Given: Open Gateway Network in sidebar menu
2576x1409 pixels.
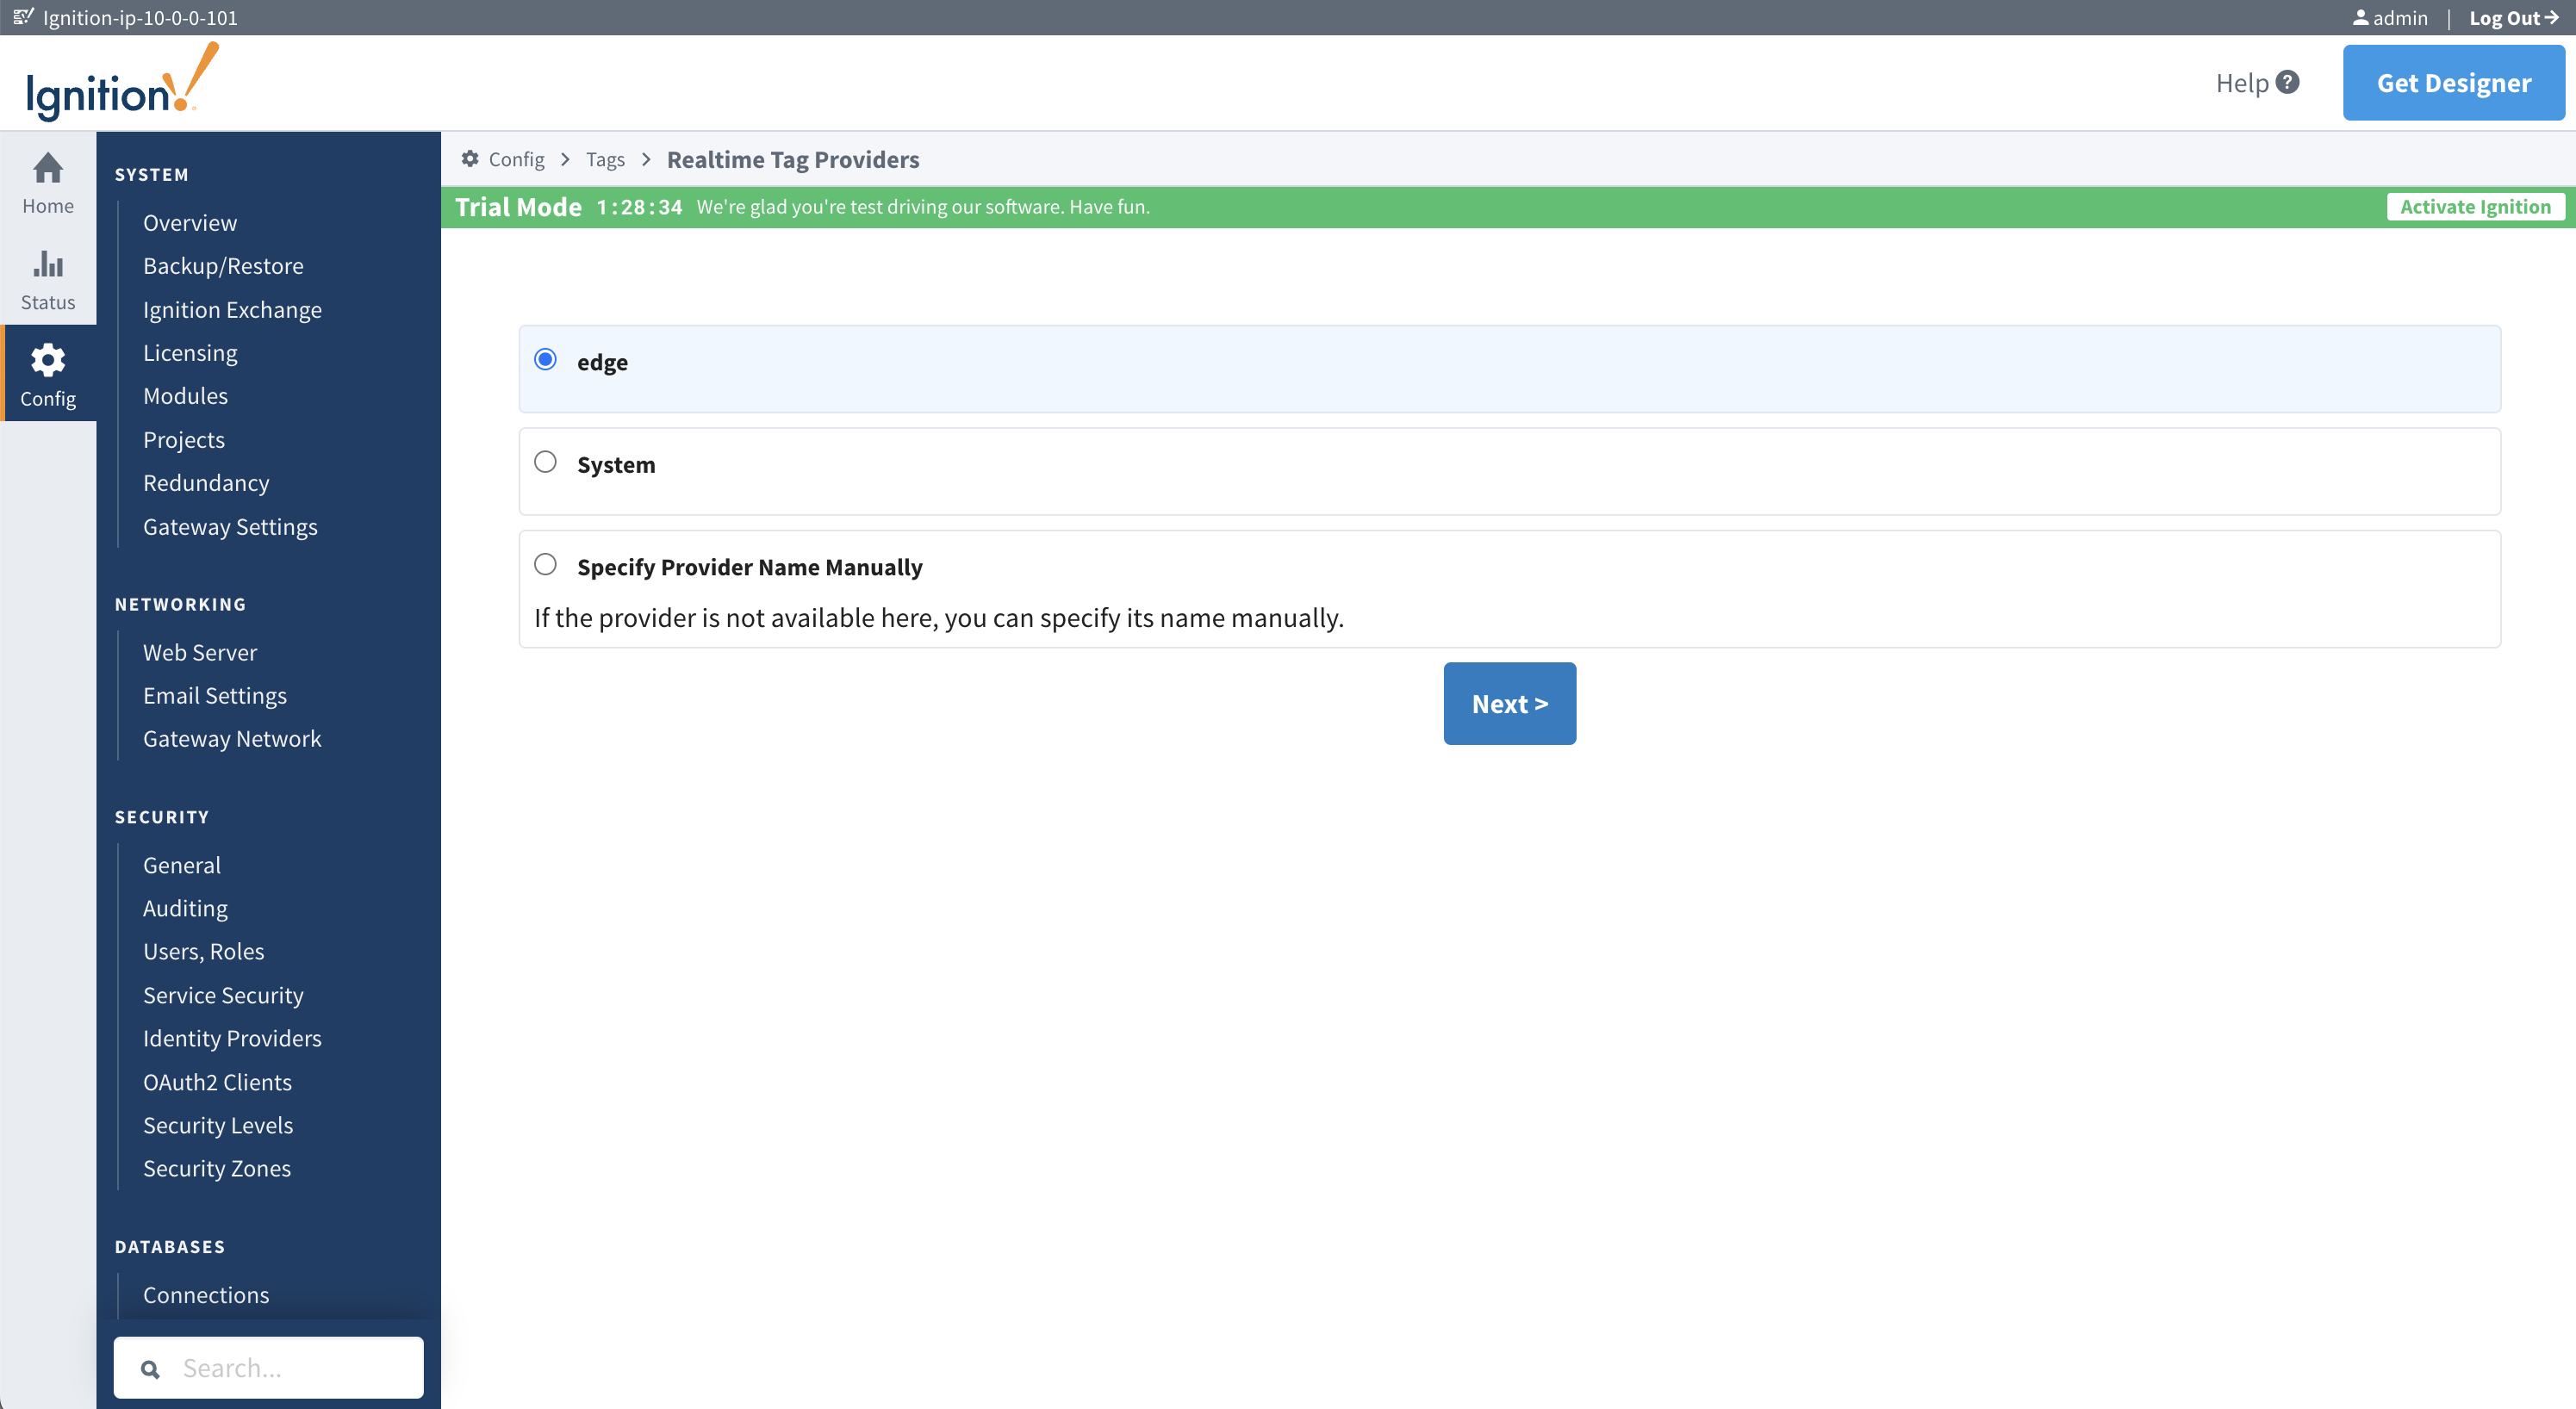Looking at the screenshot, I should 232,738.
